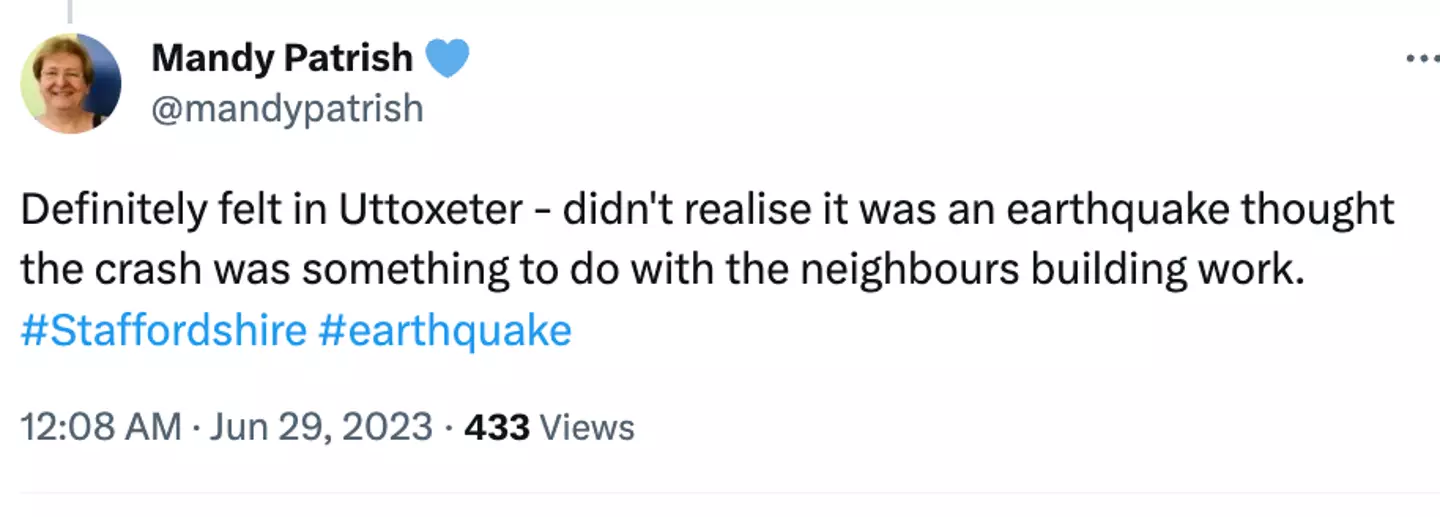Click the 12:08 AM timestamp
This screenshot has height=517, width=1440.
coord(101,428)
